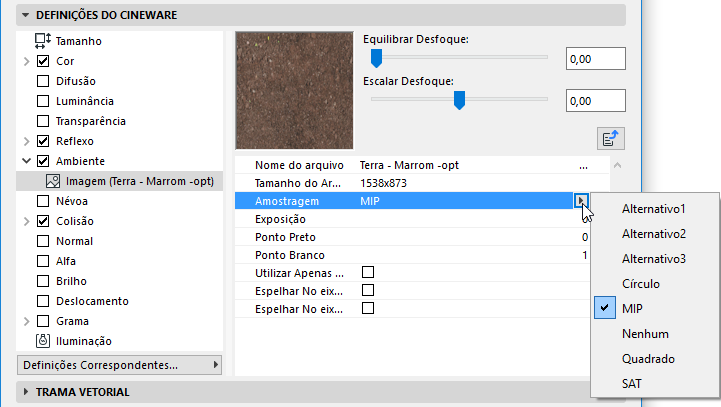Select the Iluminação tree row
721x407 pixels.
pyautogui.click(x=120, y=341)
